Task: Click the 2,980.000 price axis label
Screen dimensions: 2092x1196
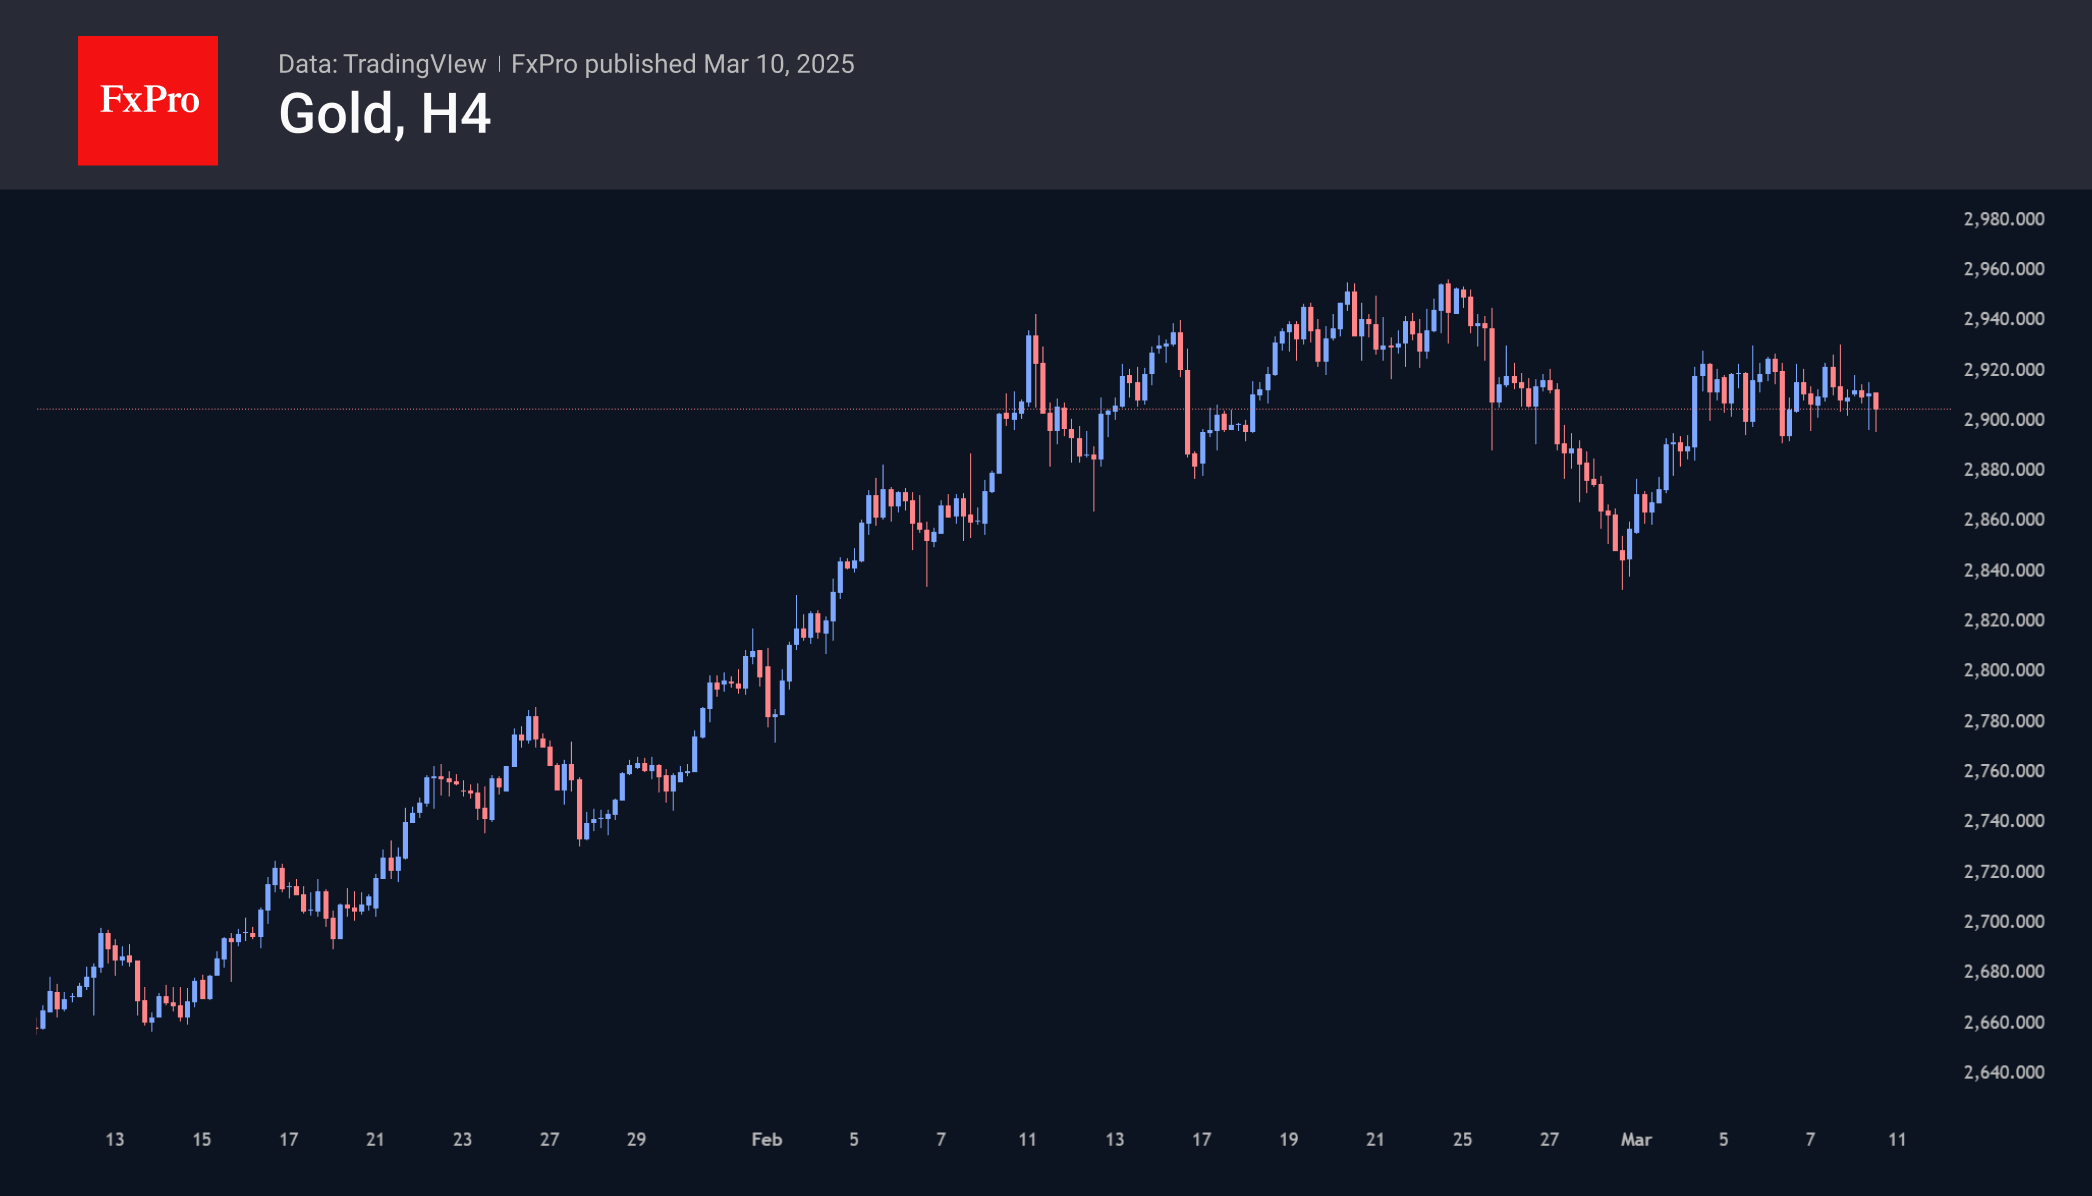Action: click(2004, 219)
